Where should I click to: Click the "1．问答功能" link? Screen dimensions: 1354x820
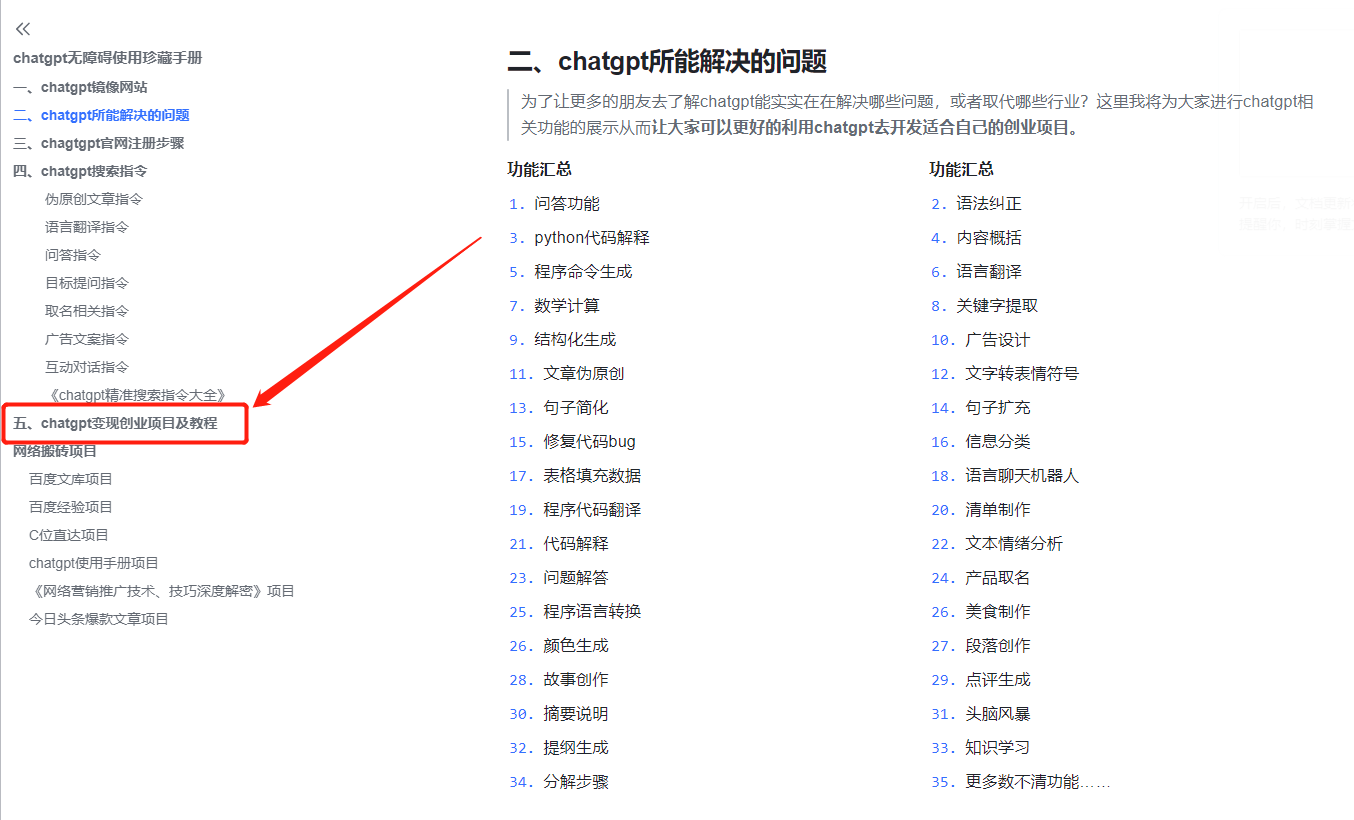click(x=553, y=203)
